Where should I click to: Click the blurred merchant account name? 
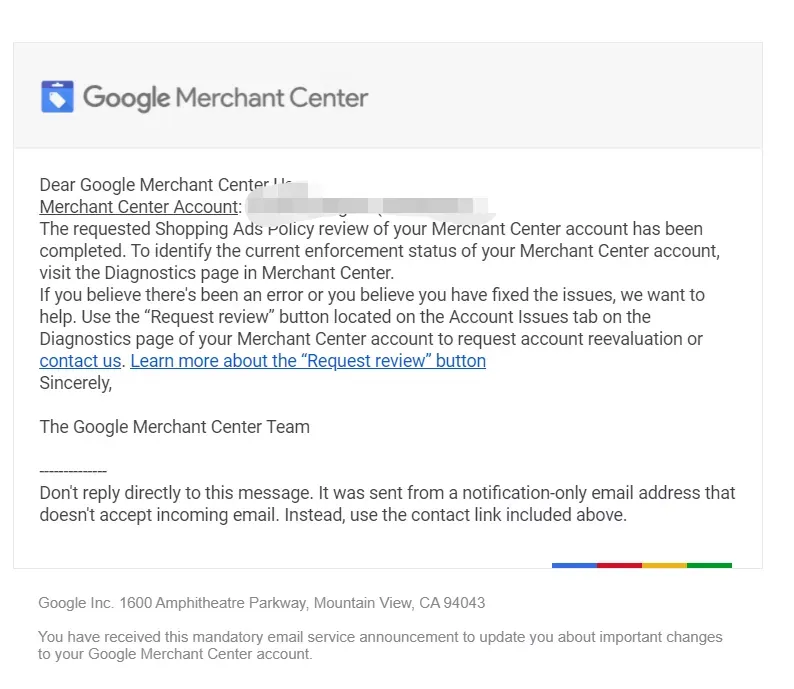click(362, 206)
